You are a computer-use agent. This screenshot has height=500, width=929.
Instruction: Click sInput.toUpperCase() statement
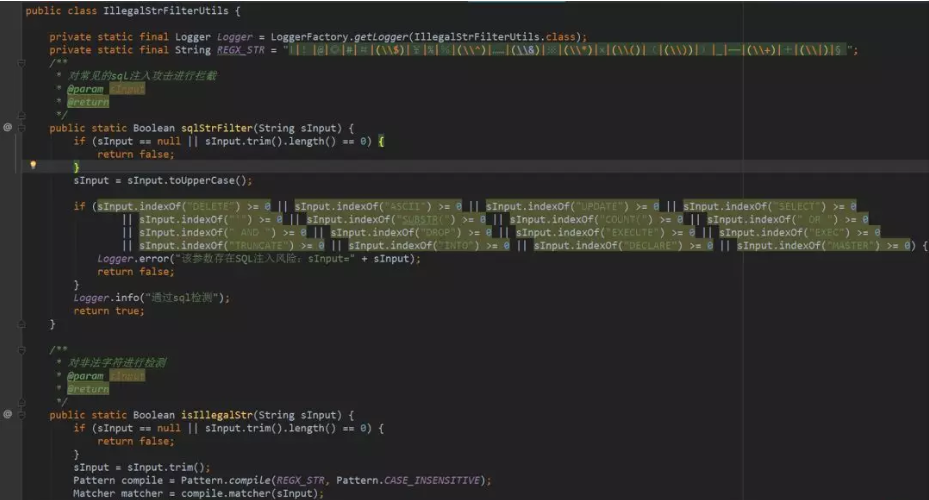coord(163,180)
